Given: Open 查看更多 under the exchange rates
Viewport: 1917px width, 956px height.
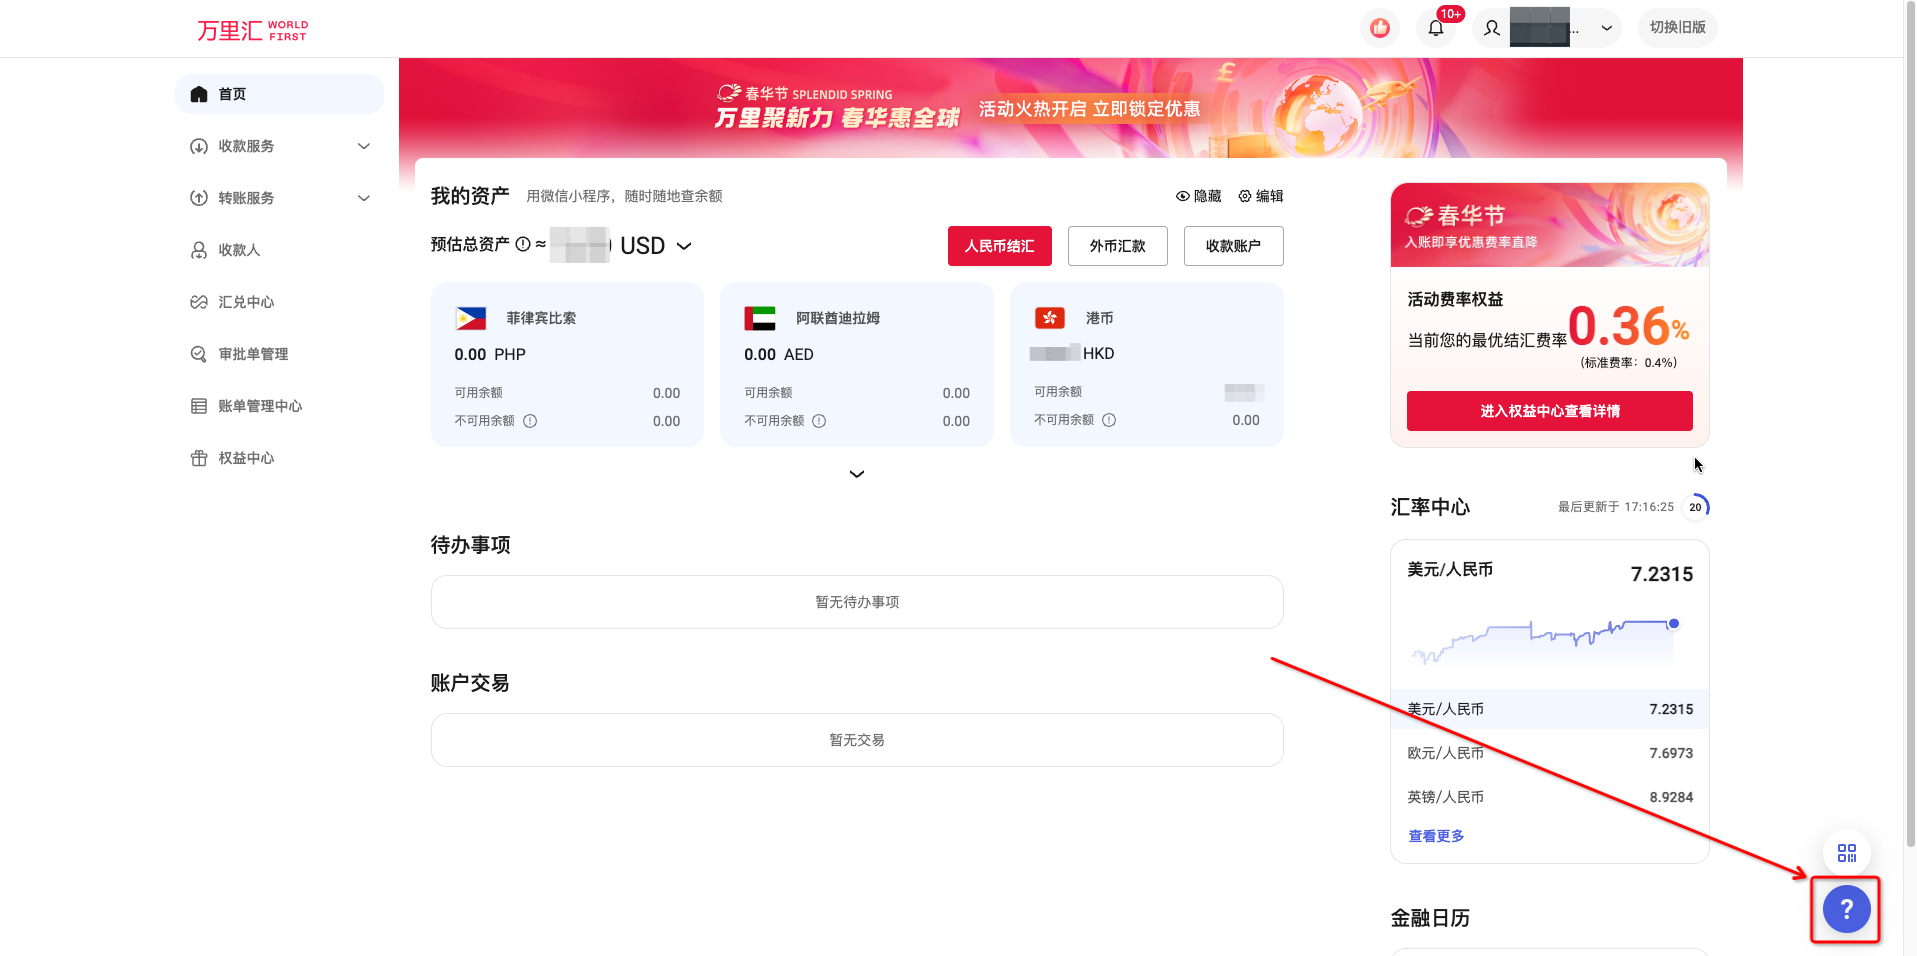Looking at the screenshot, I should [x=1434, y=835].
